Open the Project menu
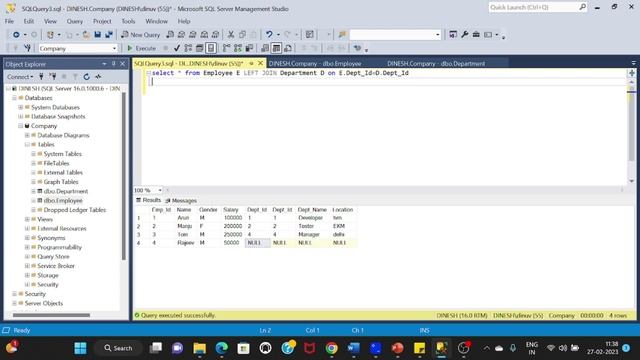The image size is (640, 360). [102, 21]
